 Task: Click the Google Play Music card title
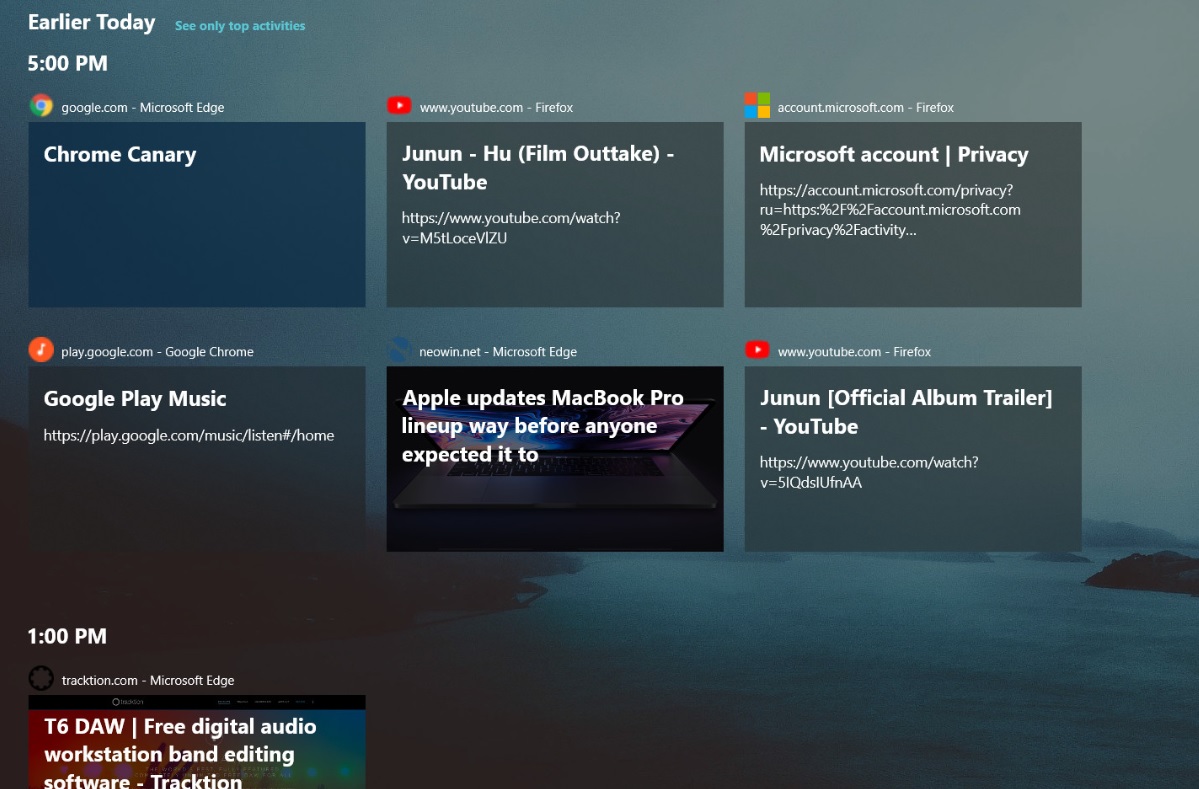(x=135, y=399)
